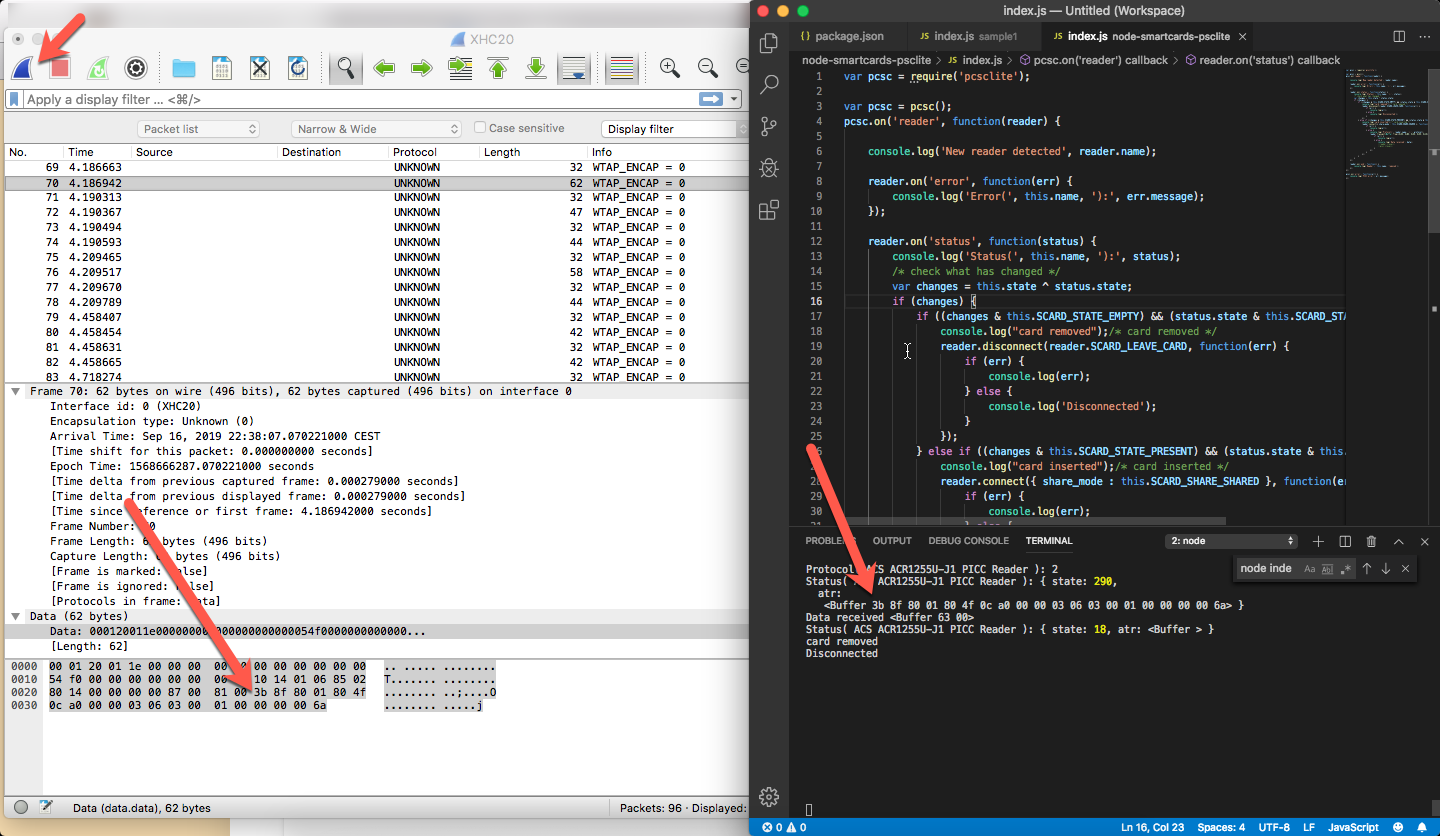This screenshot has width=1440, height=836.
Task: Toggle Match Case in terminal find box
Action: coord(1309,568)
